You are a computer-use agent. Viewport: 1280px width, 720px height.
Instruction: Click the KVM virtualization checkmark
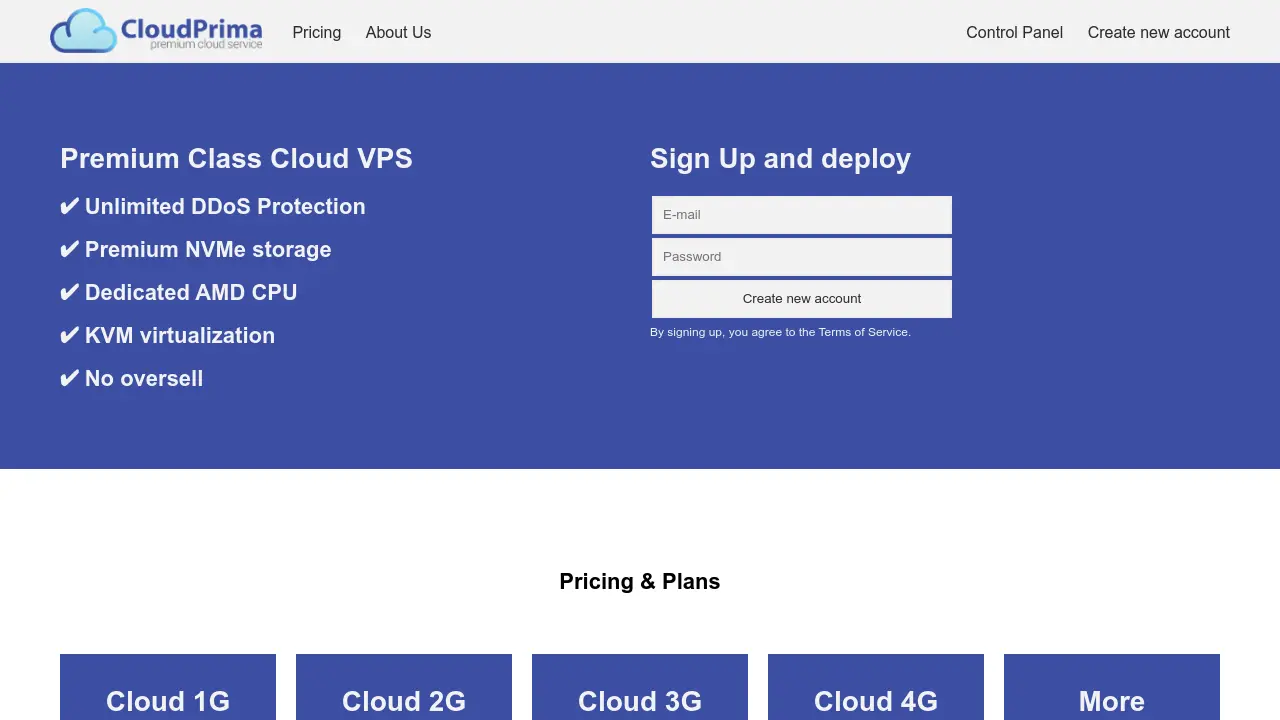pyautogui.click(x=69, y=335)
